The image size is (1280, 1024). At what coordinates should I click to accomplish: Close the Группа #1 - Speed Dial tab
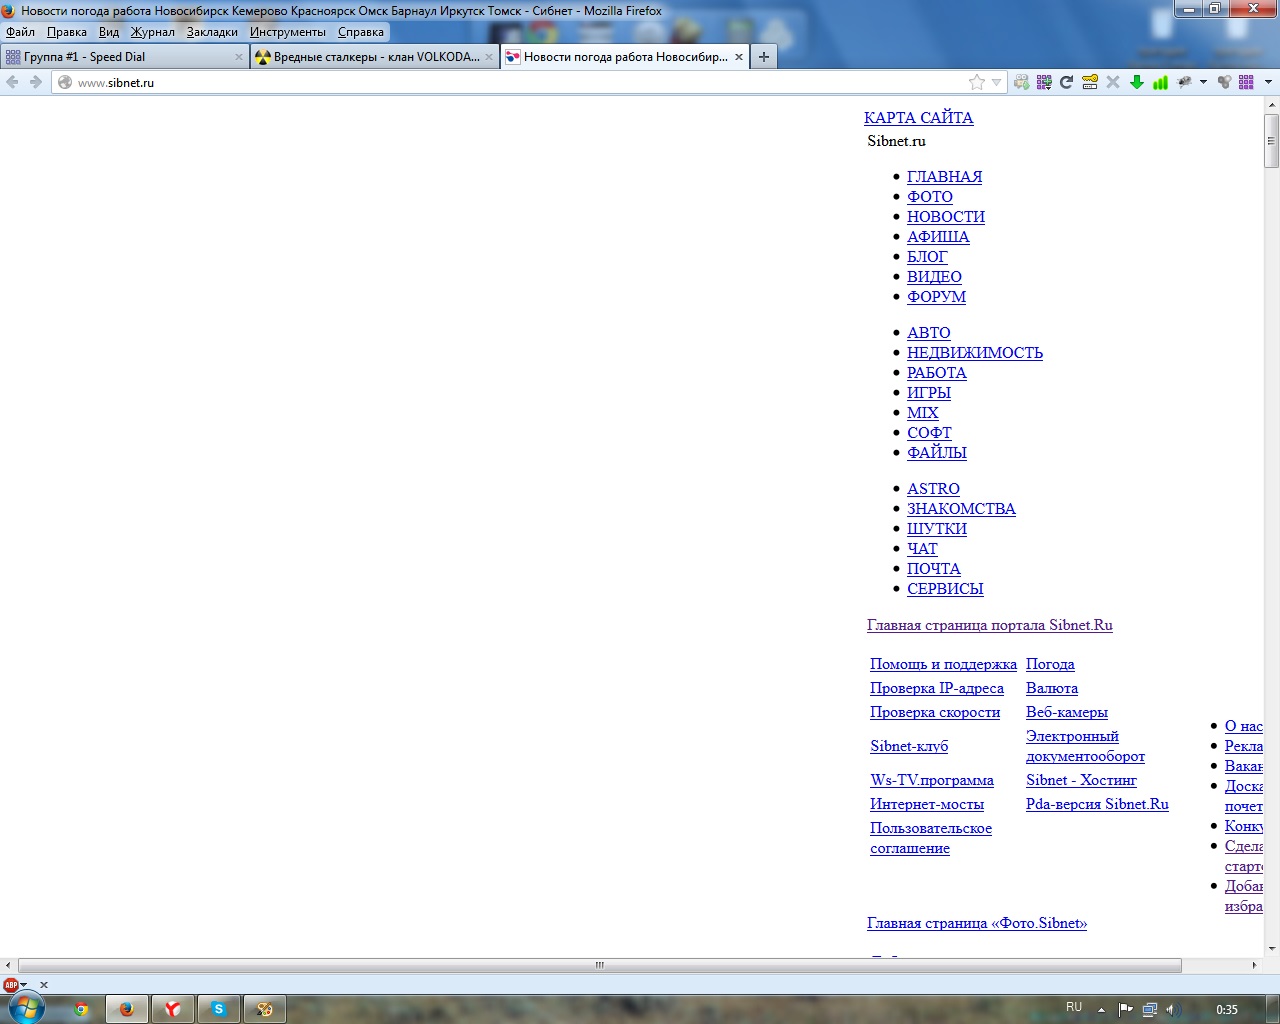(x=239, y=57)
